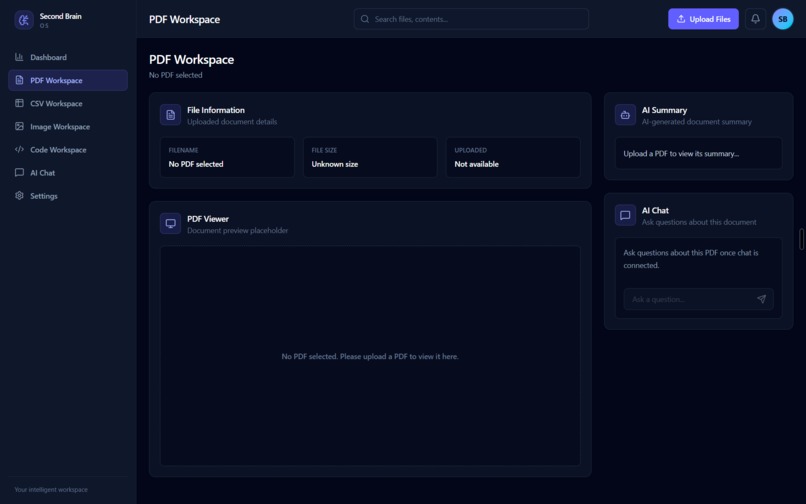Click the File Information document icon
Viewport: 806px width, 504px height.
170,115
